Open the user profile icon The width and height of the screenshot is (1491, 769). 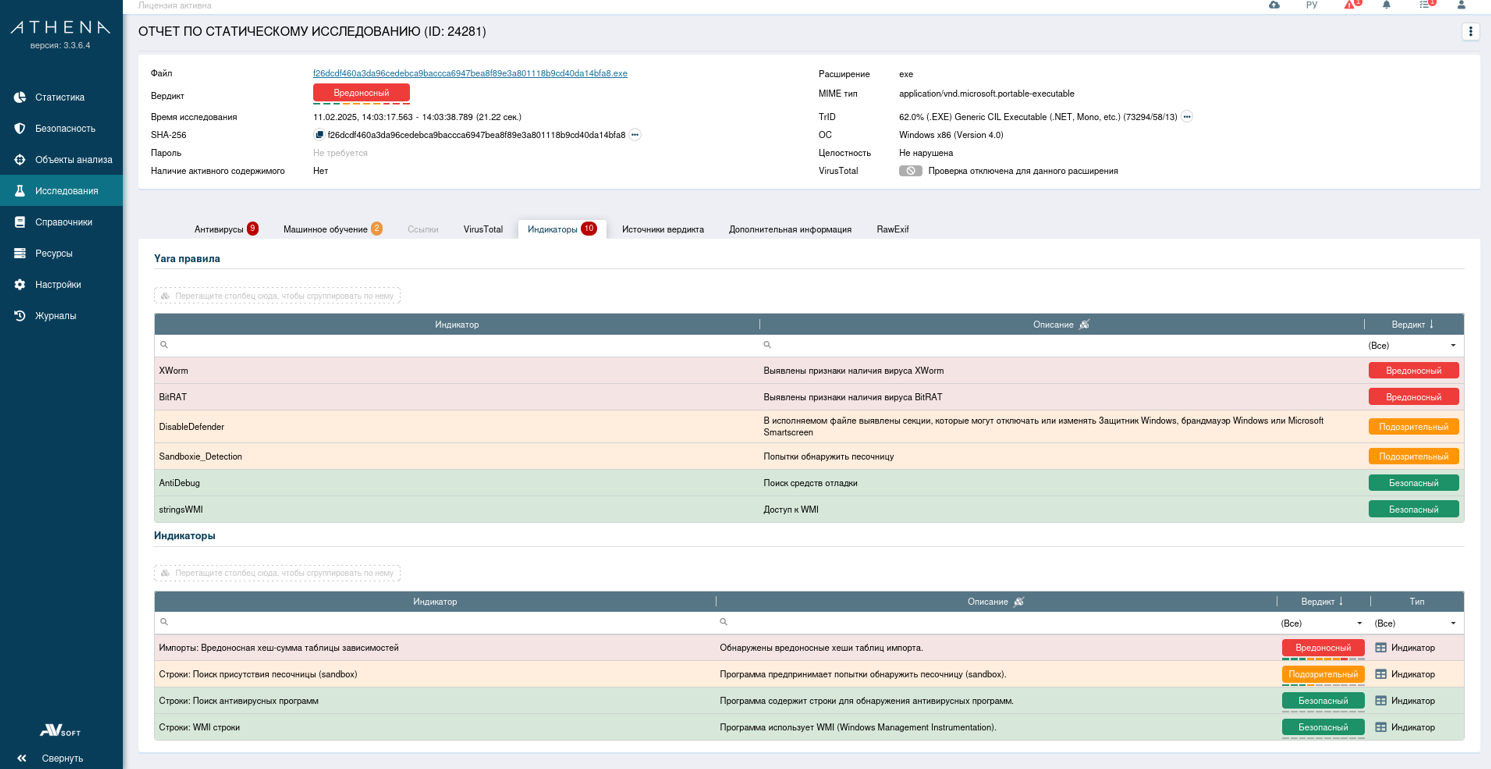point(1461,5)
